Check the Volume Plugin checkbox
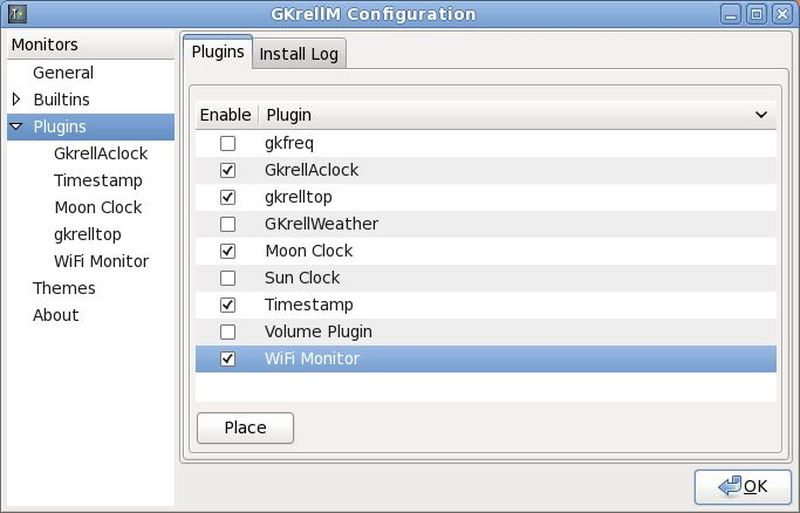Viewport: 800px width, 513px height. pos(227,332)
